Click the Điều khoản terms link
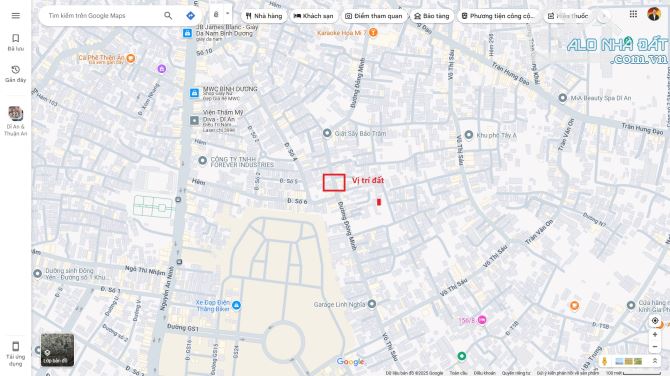This screenshot has width=670, height=376. pos(484,373)
